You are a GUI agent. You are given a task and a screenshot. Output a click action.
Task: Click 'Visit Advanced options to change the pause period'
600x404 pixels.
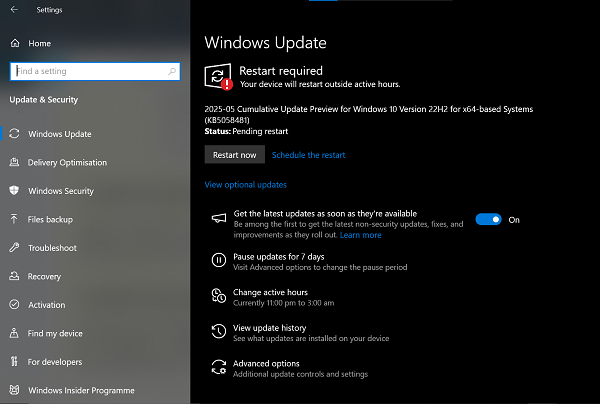tap(320, 267)
